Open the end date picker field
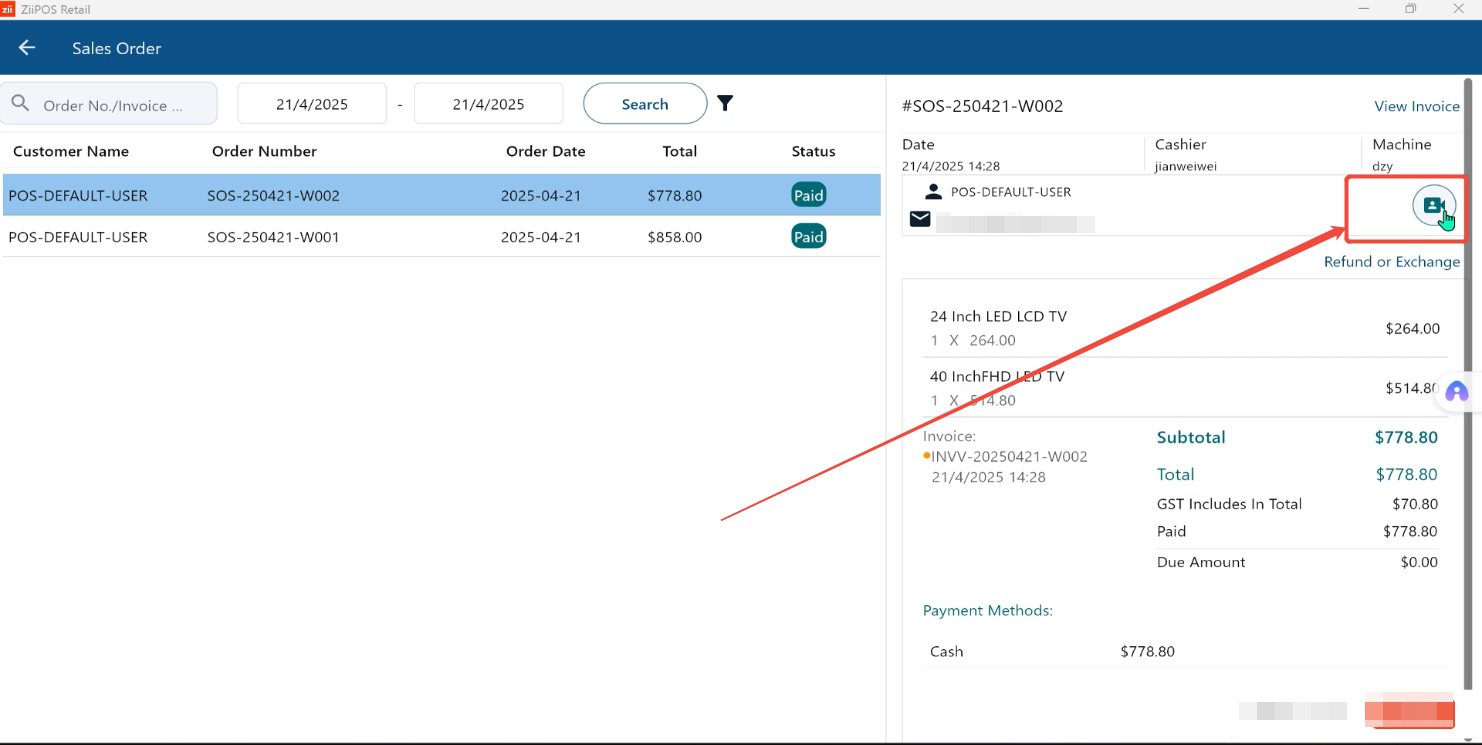Viewport: 1482px width, 745px height. click(488, 104)
